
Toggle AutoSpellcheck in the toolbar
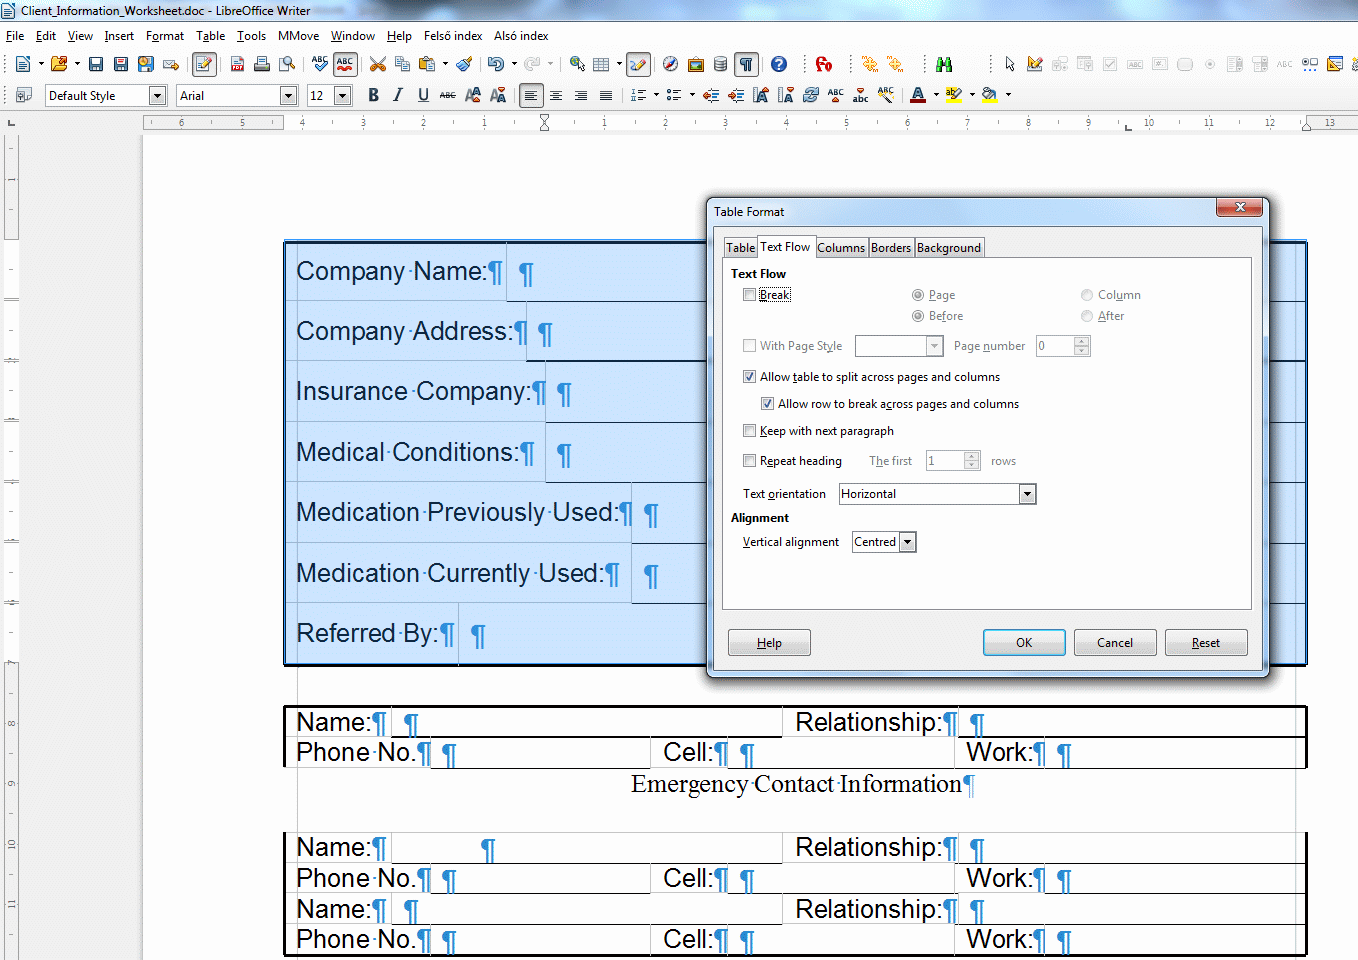pyautogui.click(x=345, y=64)
